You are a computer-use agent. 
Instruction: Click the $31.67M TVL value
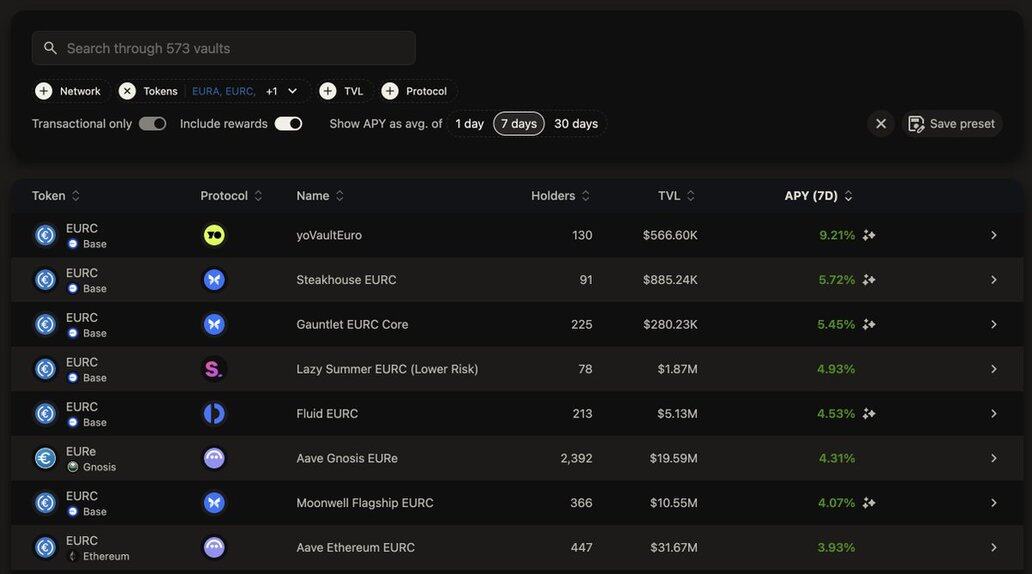(x=674, y=548)
